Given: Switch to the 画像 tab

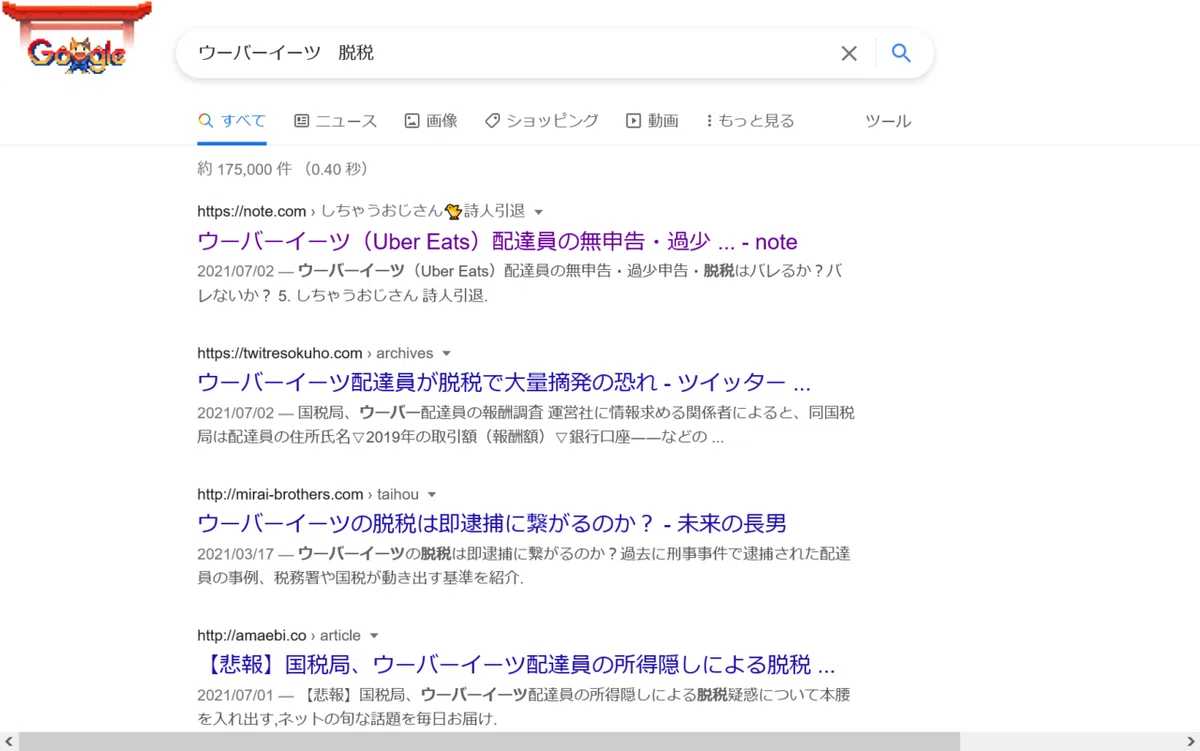Looking at the screenshot, I should [x=431, y=121].
